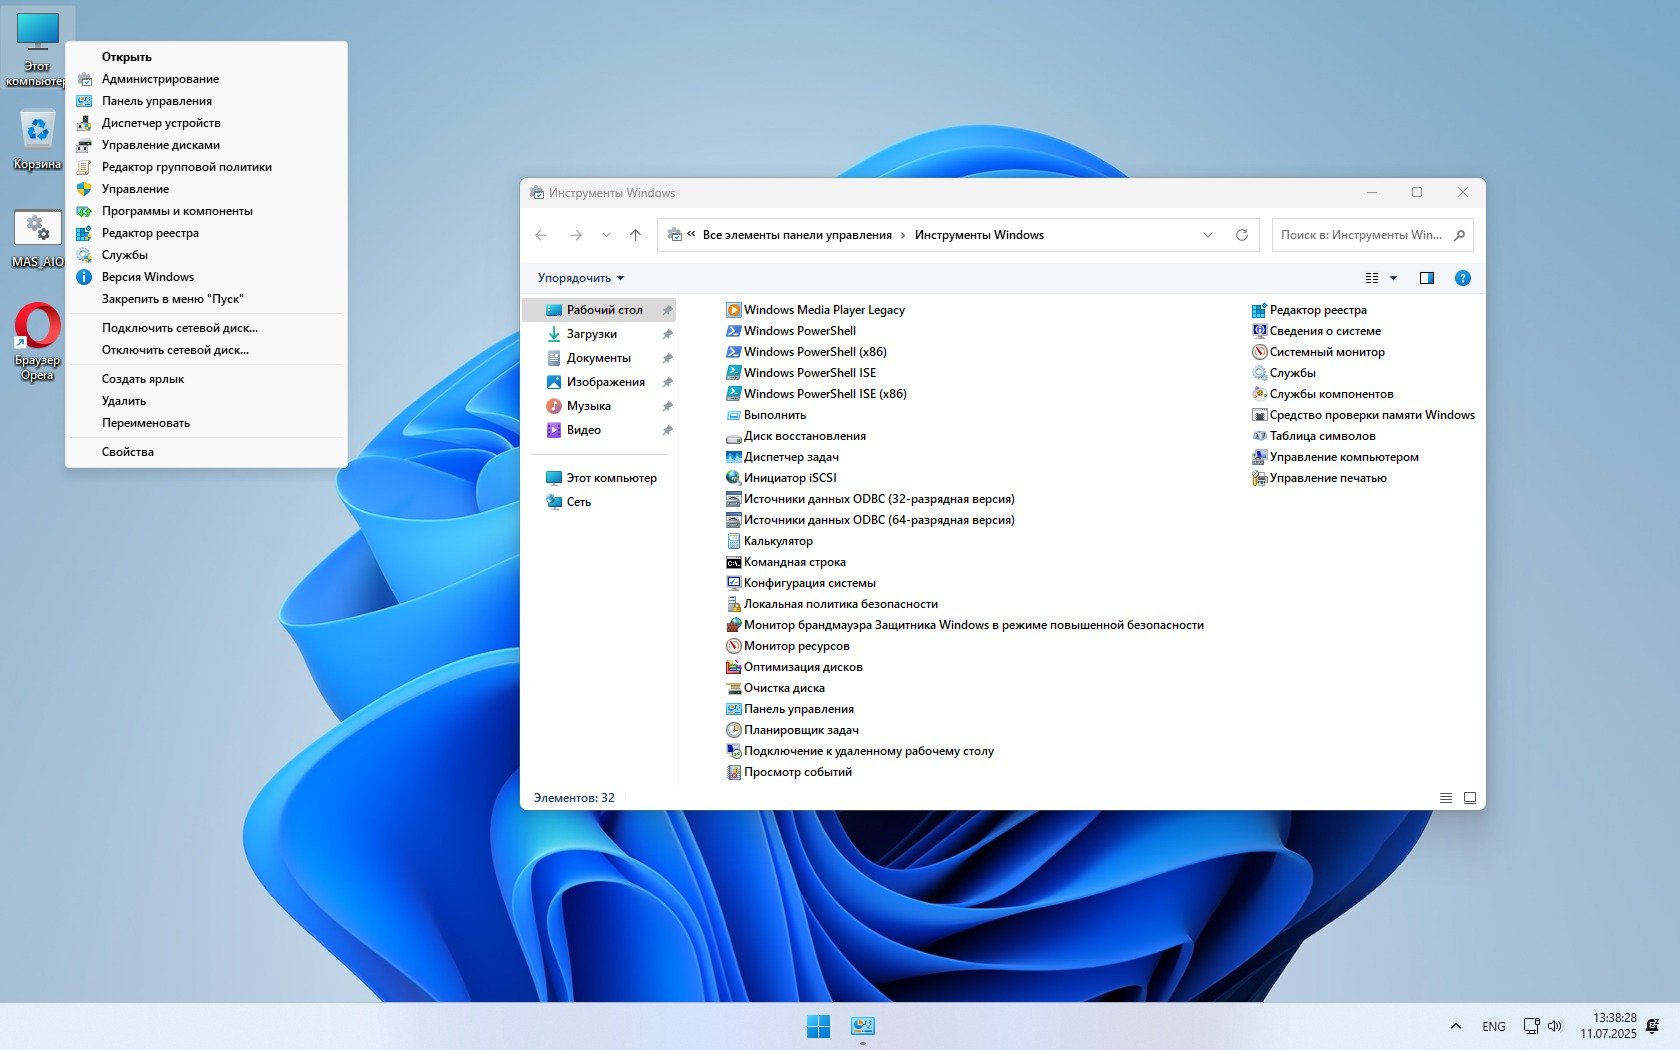Select Device Manager in context menu

click(x=161, y=123)
